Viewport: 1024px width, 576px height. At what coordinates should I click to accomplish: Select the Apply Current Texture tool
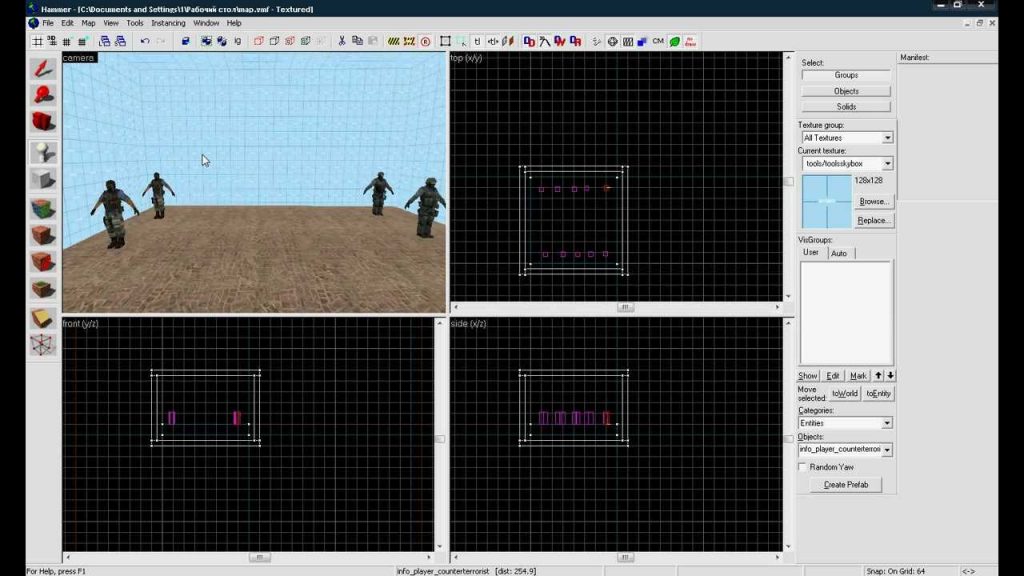coord(43,235)
